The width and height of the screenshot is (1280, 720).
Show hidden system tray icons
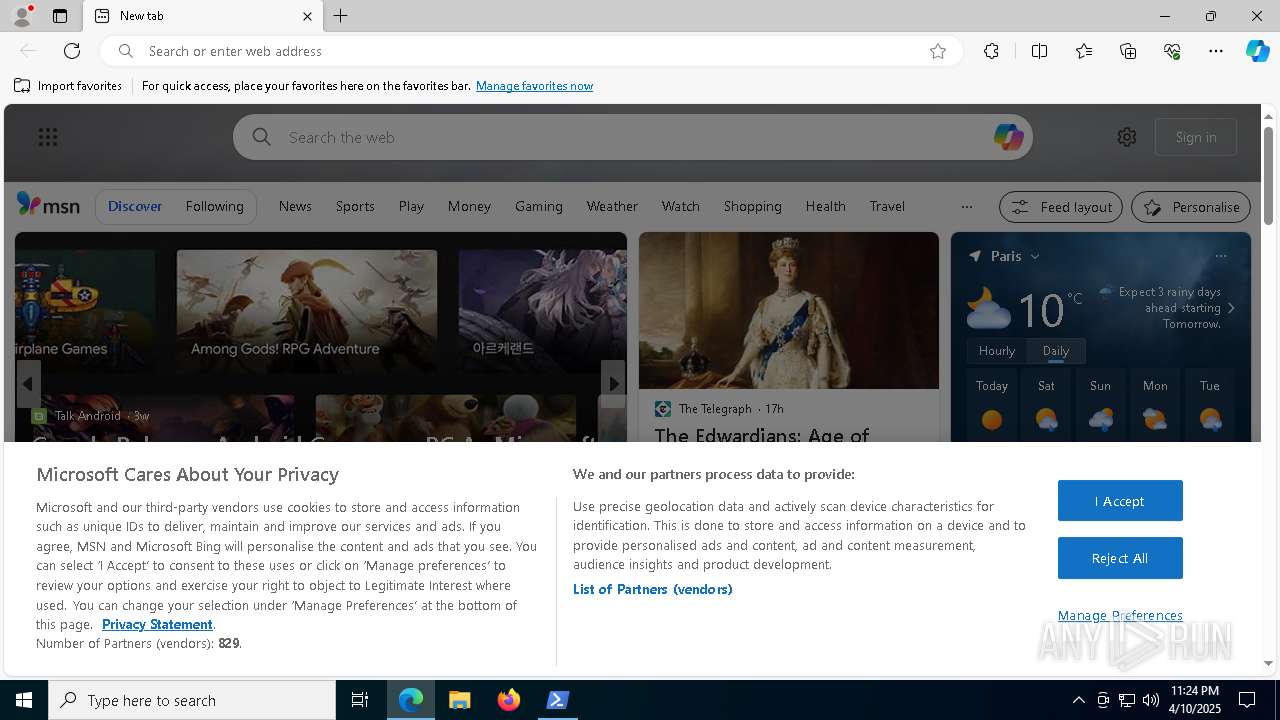coord(1078,700)
